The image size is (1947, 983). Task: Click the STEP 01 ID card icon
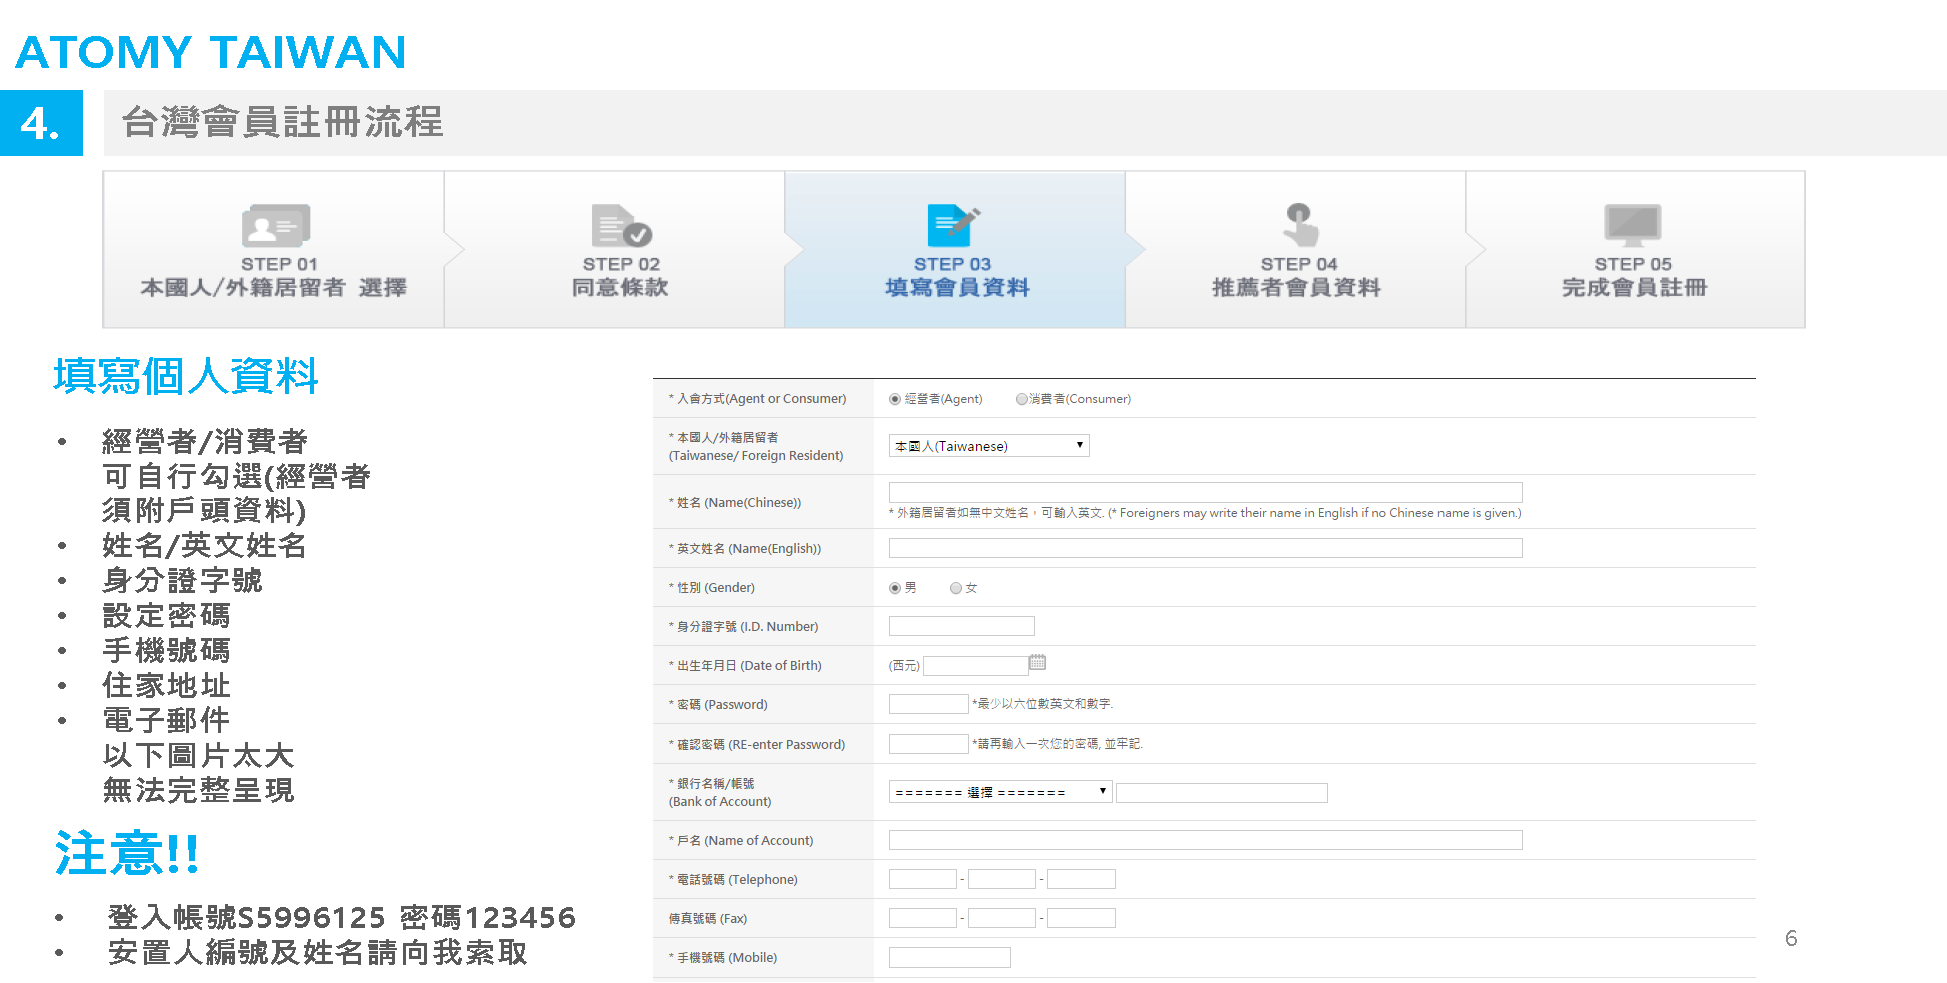[x=276, y=226]
